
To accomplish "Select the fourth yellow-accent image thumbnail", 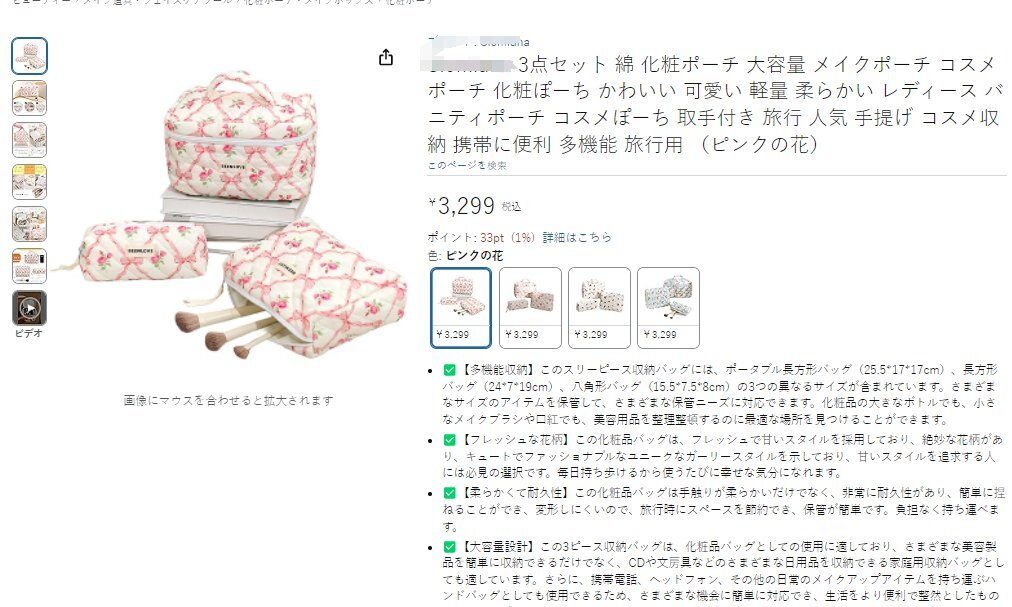I will click(x=29, y=182).
